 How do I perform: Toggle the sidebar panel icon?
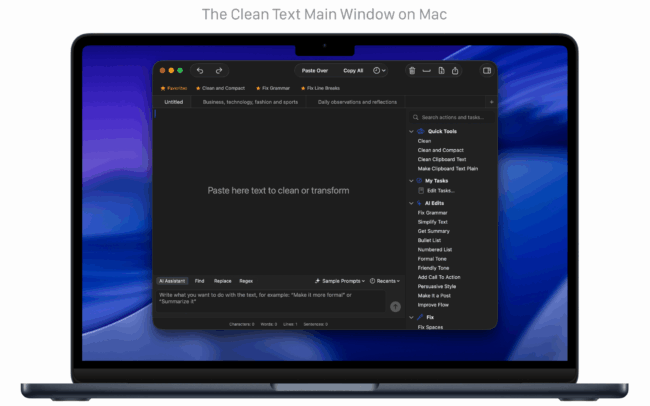(486, 71)
